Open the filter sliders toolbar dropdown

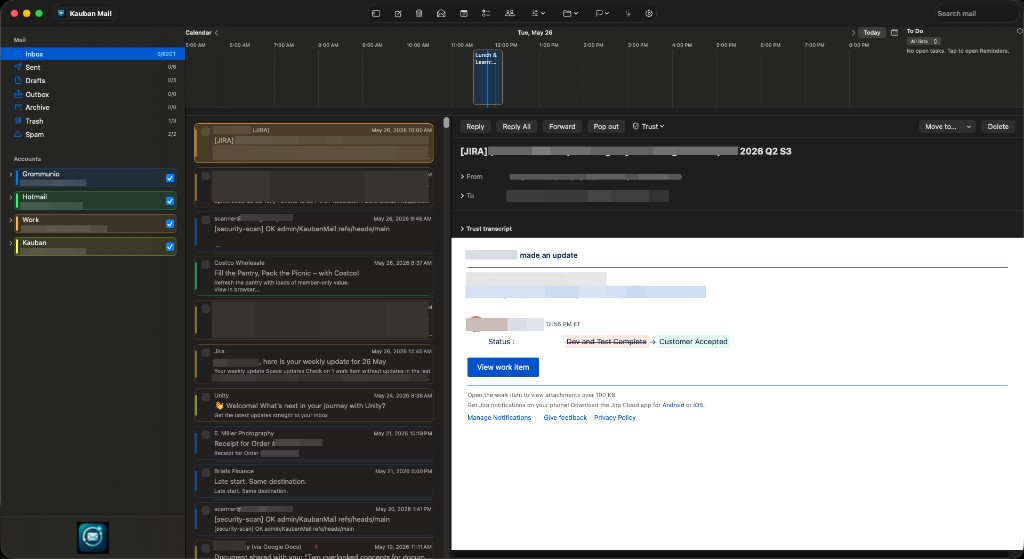pos(538,13)
